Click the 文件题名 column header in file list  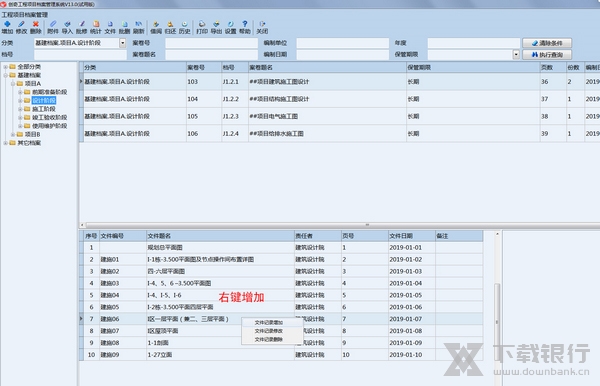pyautogui.click(x=220, y=236)
